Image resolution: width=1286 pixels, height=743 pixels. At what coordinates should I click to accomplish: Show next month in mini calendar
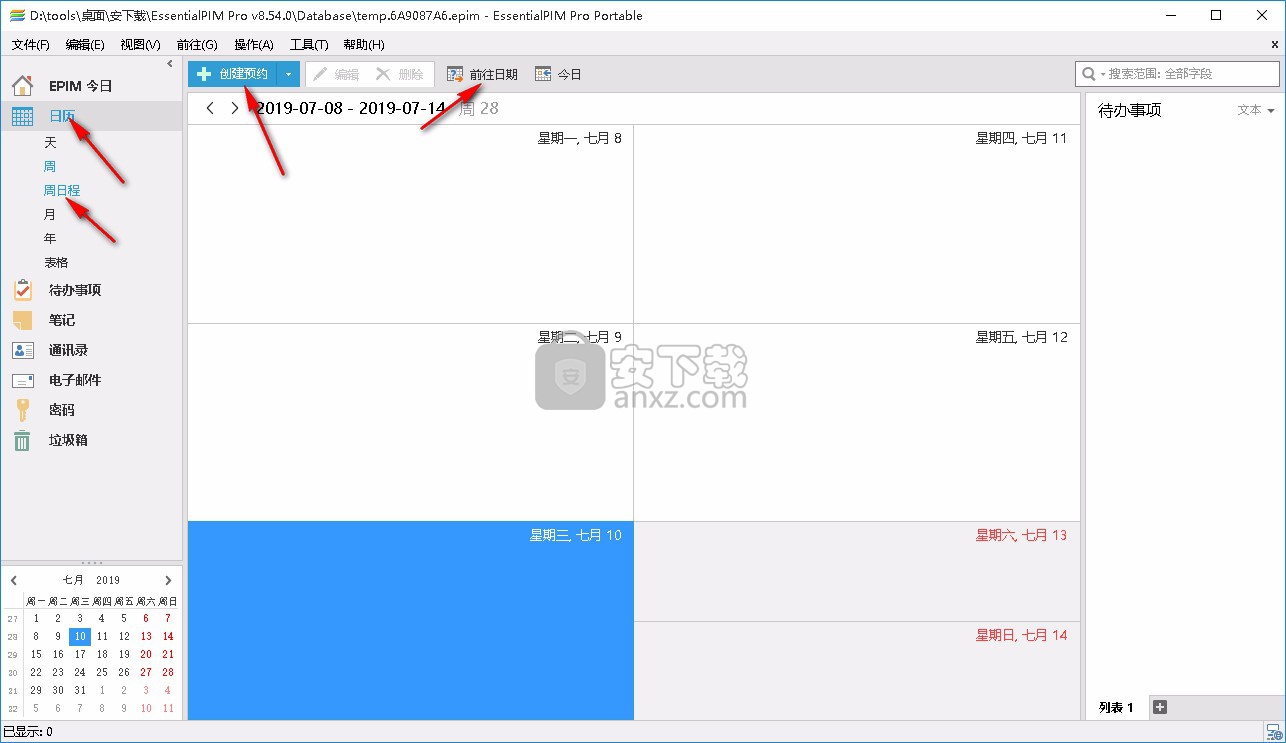pos(168,580)
